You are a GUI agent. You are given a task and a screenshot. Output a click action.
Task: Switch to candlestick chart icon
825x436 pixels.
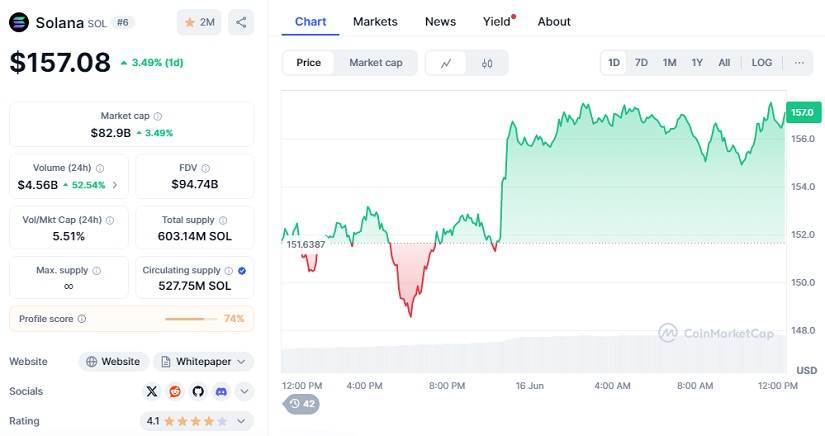(x=487, y=63)
